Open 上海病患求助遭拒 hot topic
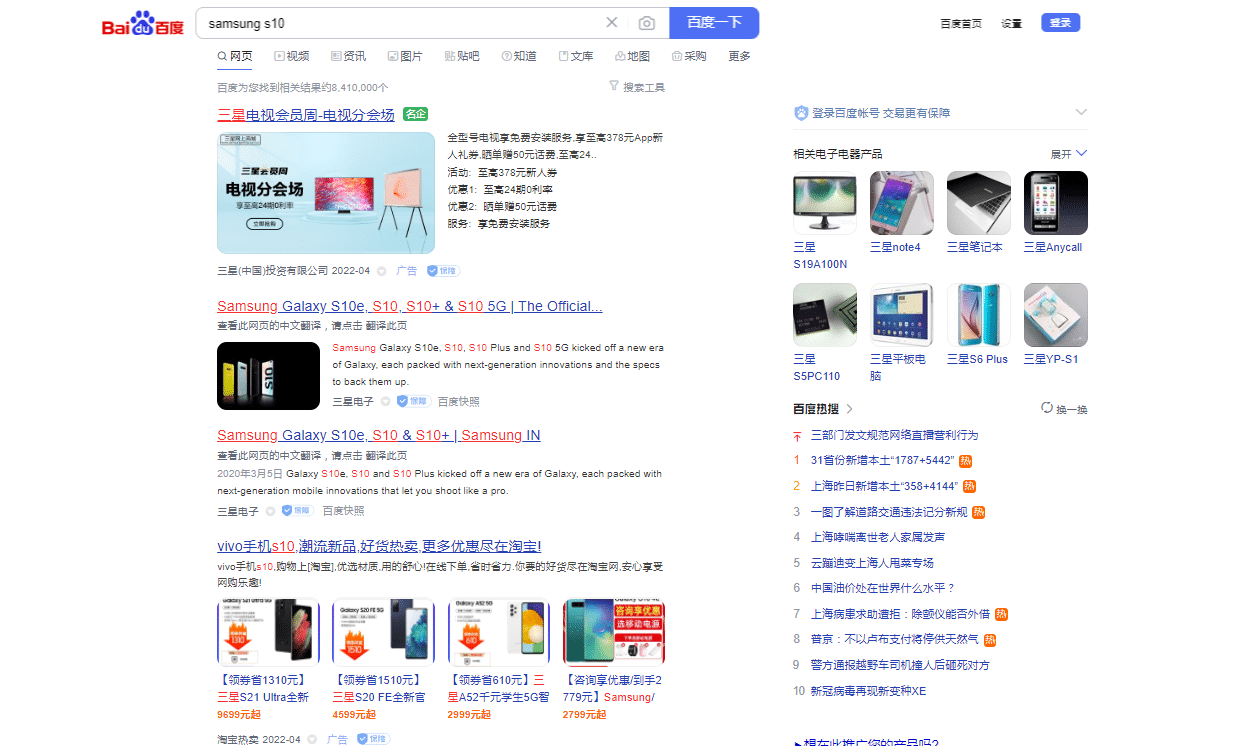The width and height of the screenshot is (1258, 746). 900,614
